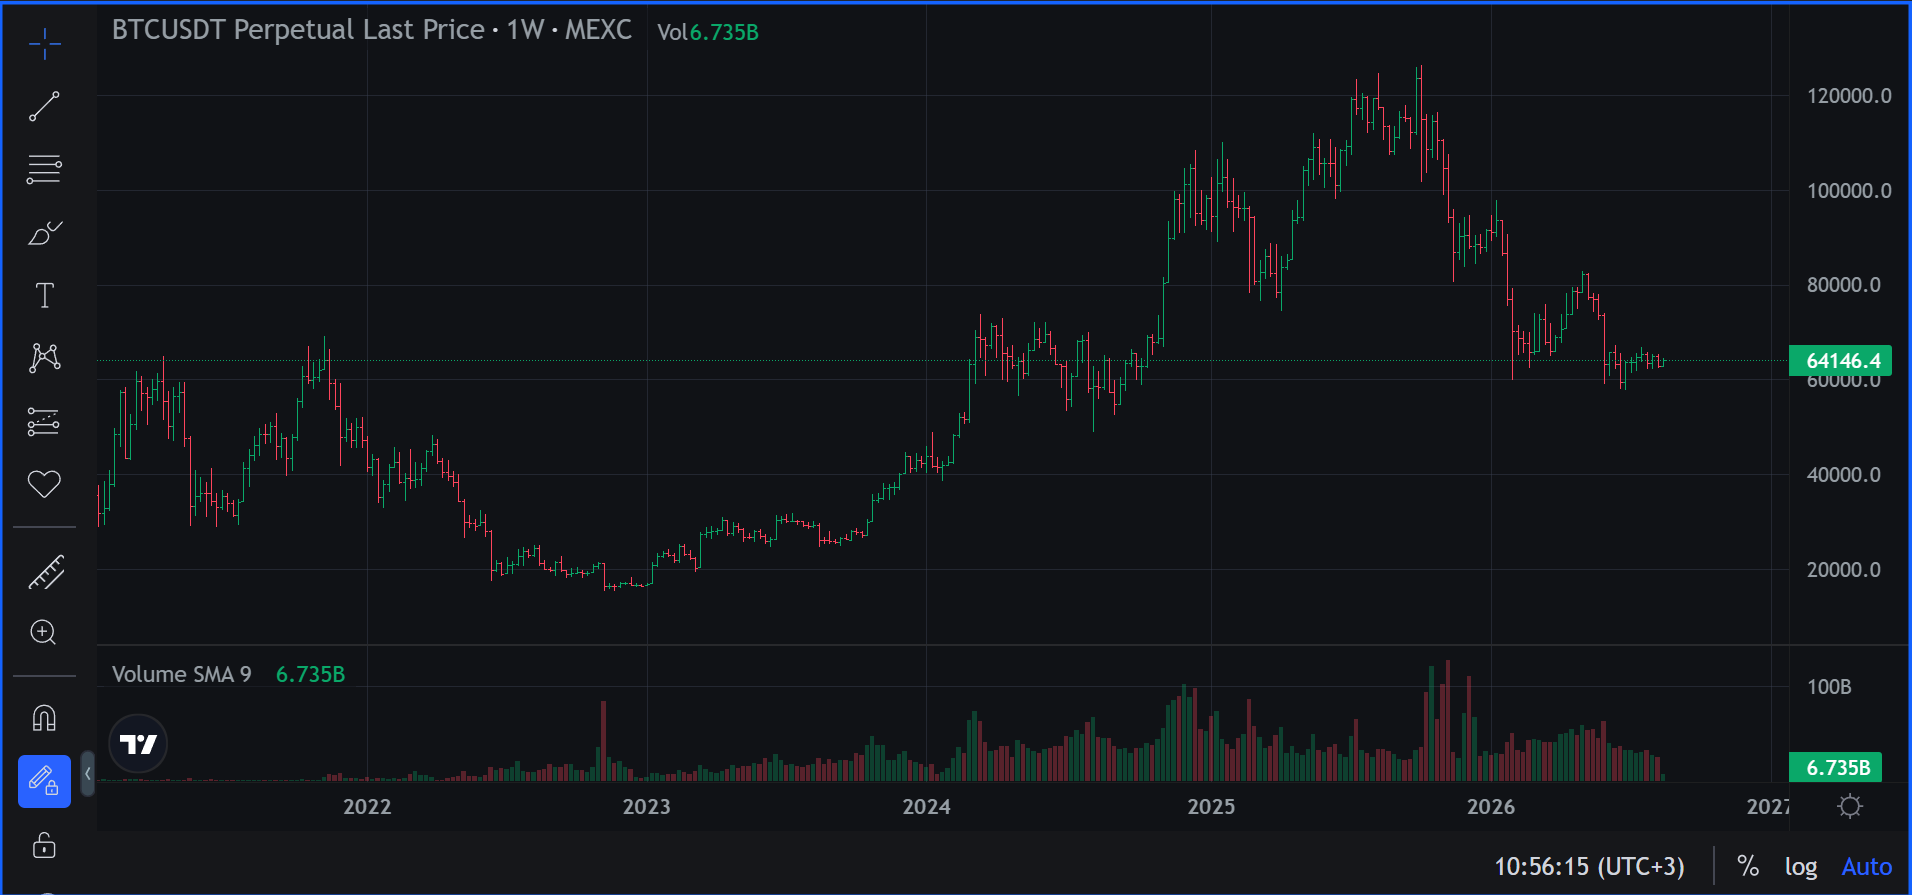Select the crosshair cursor tool
Viewport: 1912px width, 895px height.
[x=45, y=43]
